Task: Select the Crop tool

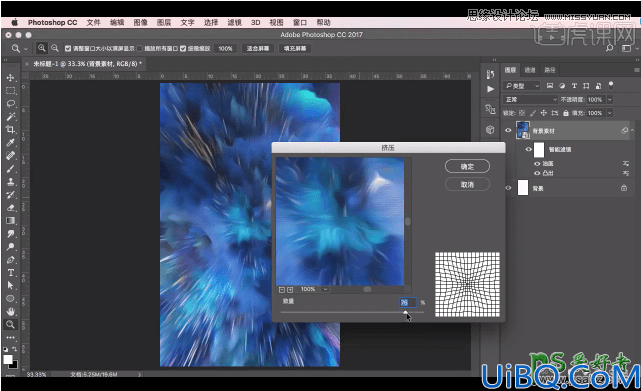Action: pyautogui.click(x=11, y=130)
